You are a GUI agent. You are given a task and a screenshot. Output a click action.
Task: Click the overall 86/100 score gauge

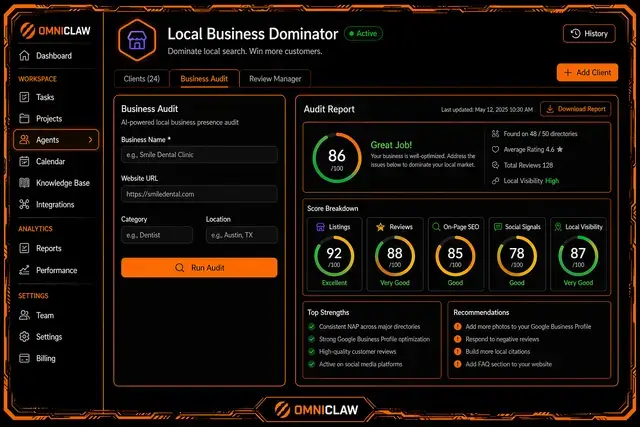click(x=337, y=158)
